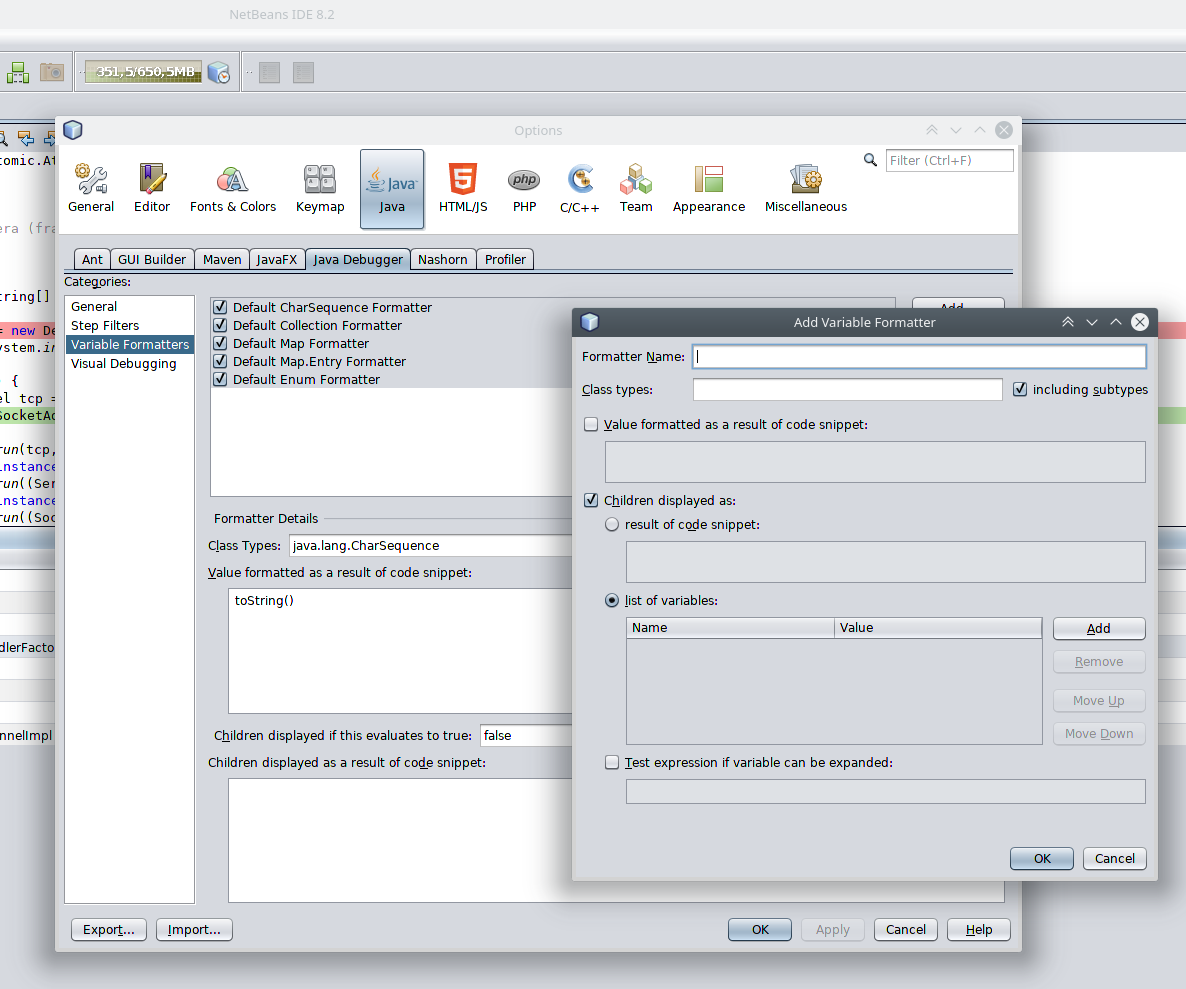Toggle Default Collection Formatter checkbox
This screenshot has width=1186, height=989.
[x=220, y=325]
